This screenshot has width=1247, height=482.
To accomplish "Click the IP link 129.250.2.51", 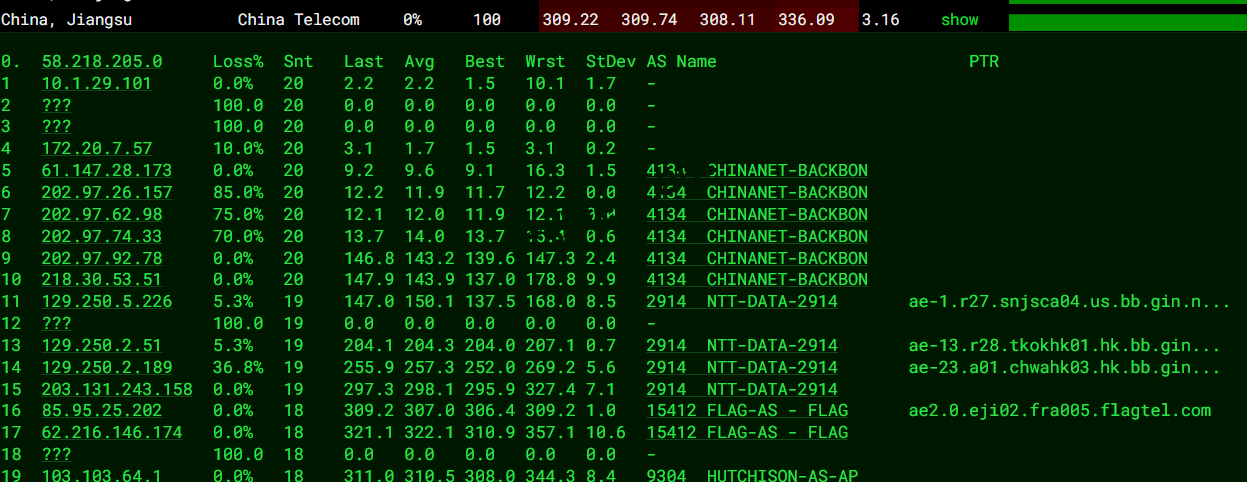I will pyautogui.click(x=102, y=346).
